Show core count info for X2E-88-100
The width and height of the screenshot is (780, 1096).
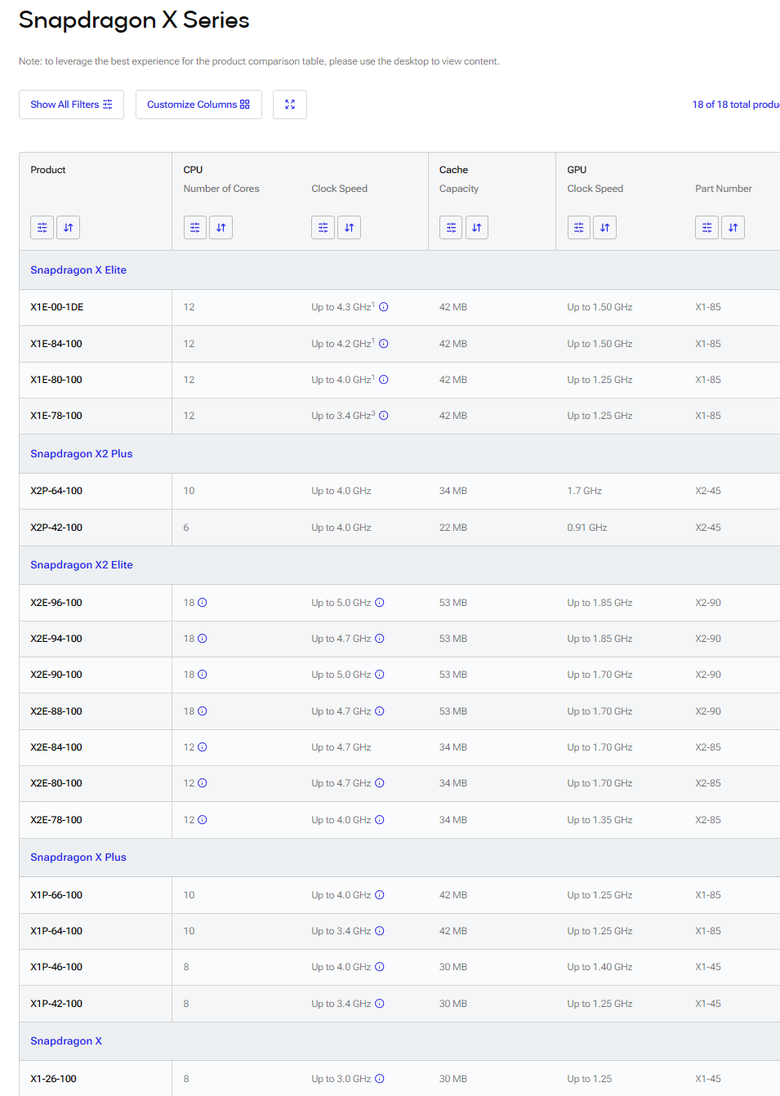click(202, 711)
